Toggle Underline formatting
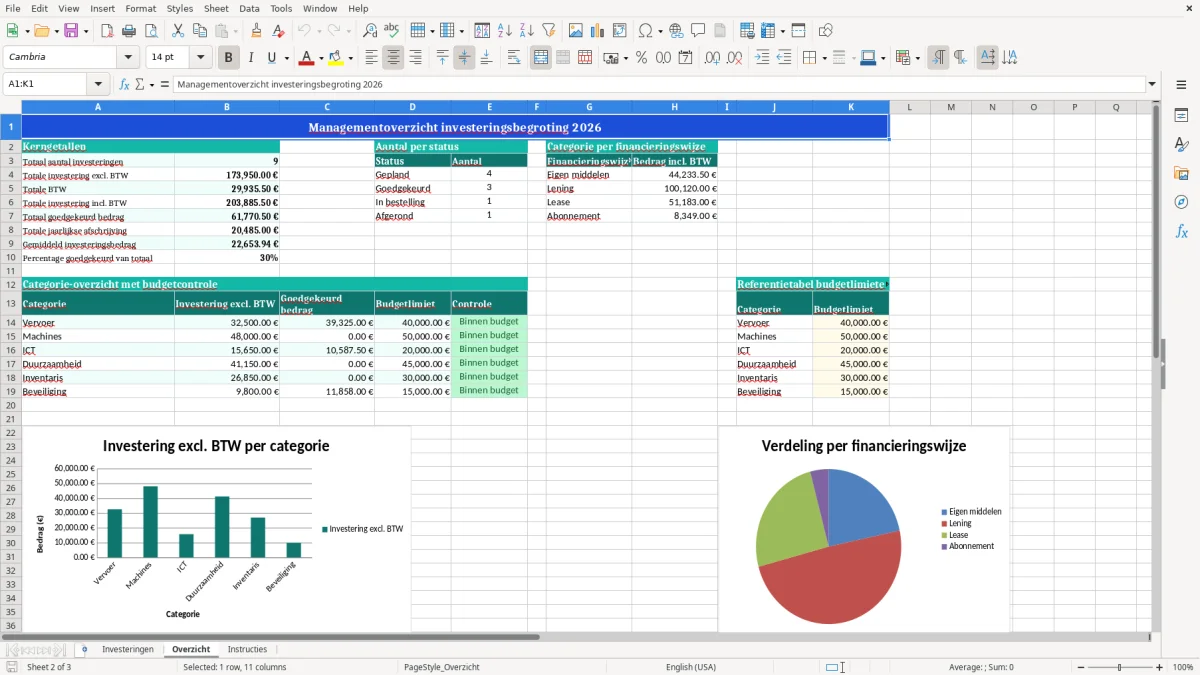The height and width of the screenshot is (675, 1200). point(272,58)
